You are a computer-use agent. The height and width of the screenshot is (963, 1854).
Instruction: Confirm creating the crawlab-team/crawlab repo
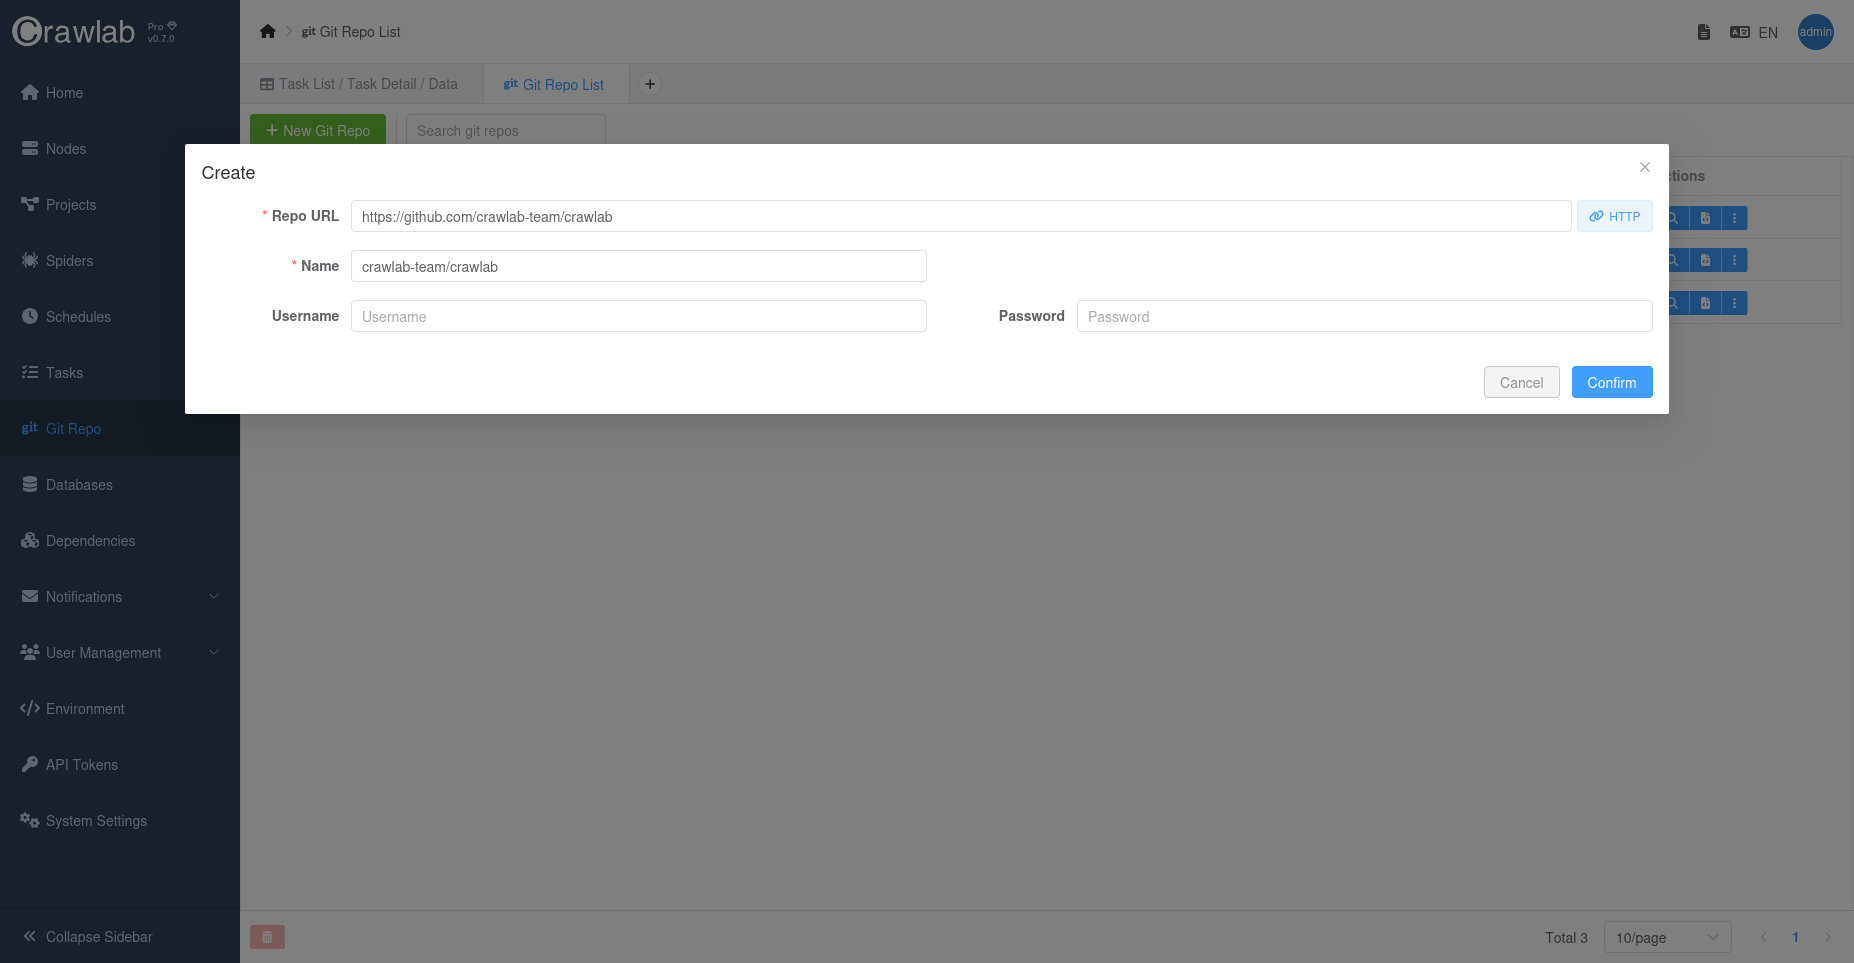click(1611, 382)
